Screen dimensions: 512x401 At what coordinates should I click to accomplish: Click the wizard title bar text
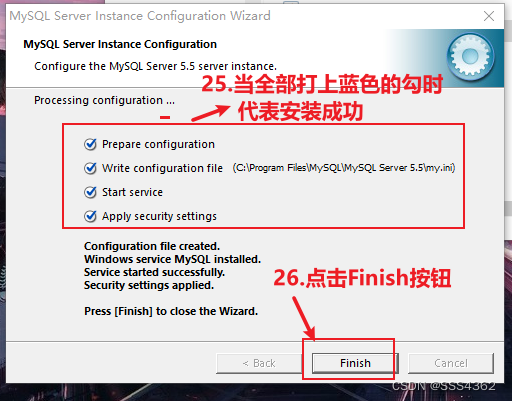[140, 16]
